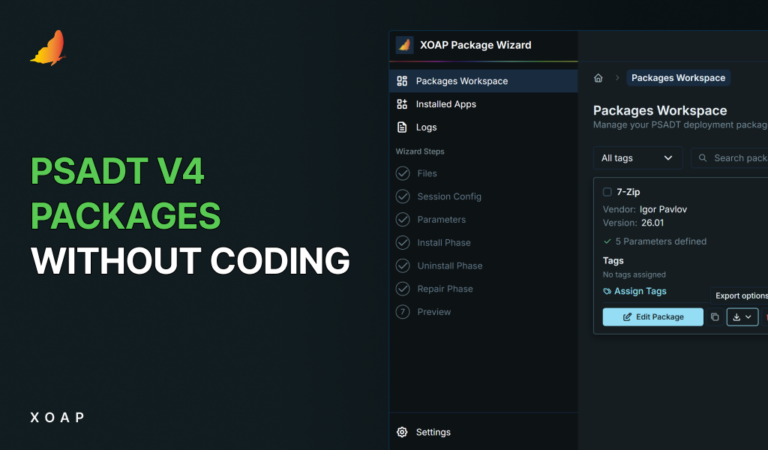This screenshot has width=768, height=450.
Task: Tick the 7-Zip package checkbox
Action: pos(607,192)
